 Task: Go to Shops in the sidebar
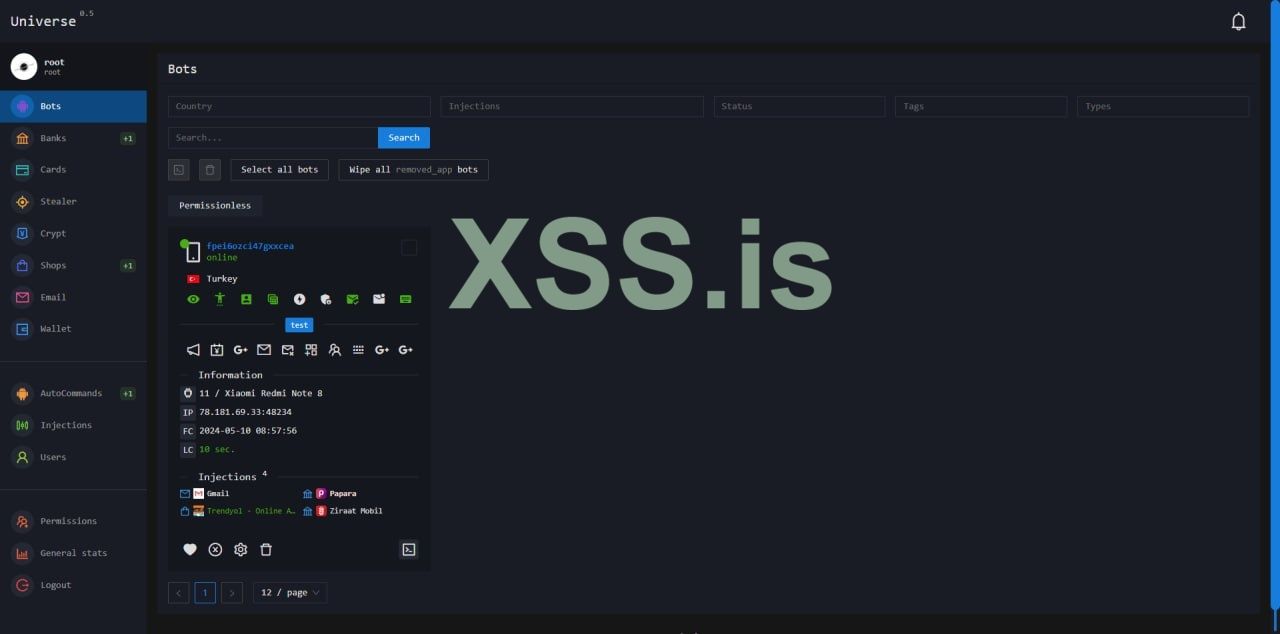73,265
